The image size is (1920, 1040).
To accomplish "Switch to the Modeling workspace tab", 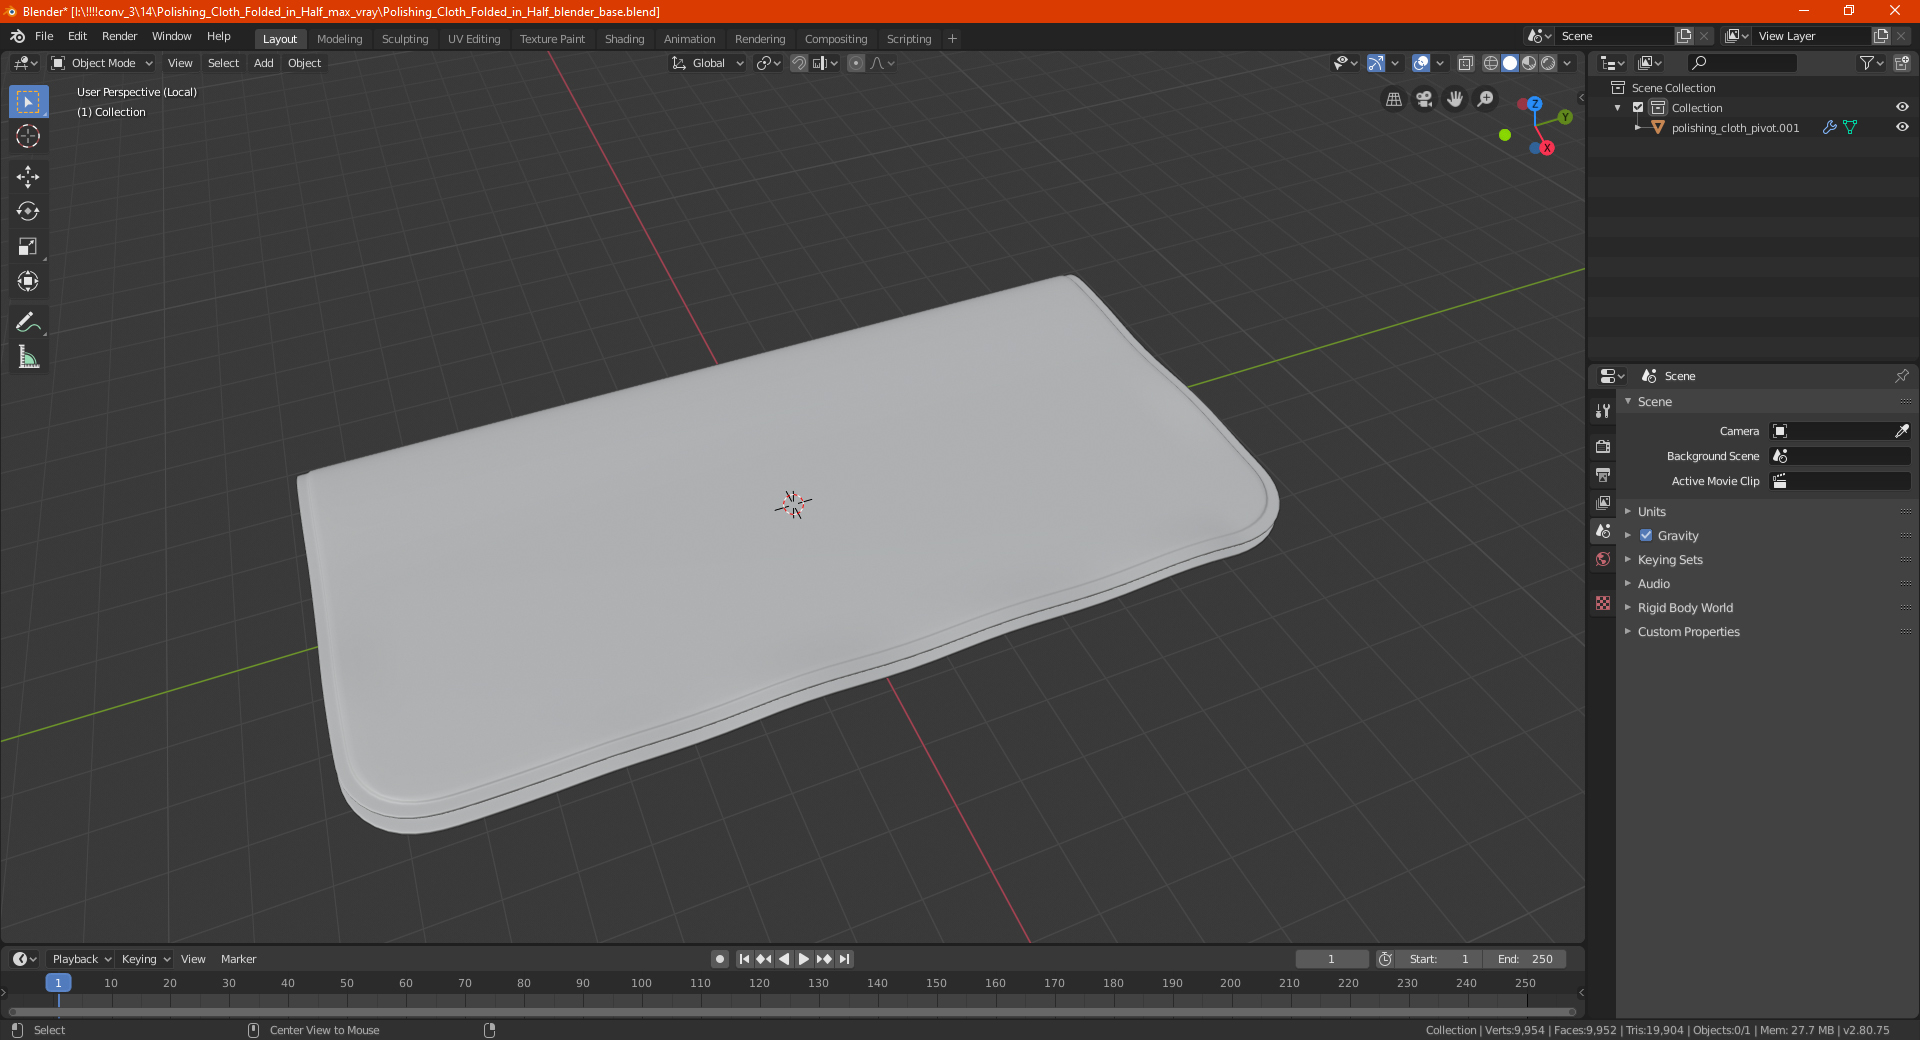I will [339, 39].
